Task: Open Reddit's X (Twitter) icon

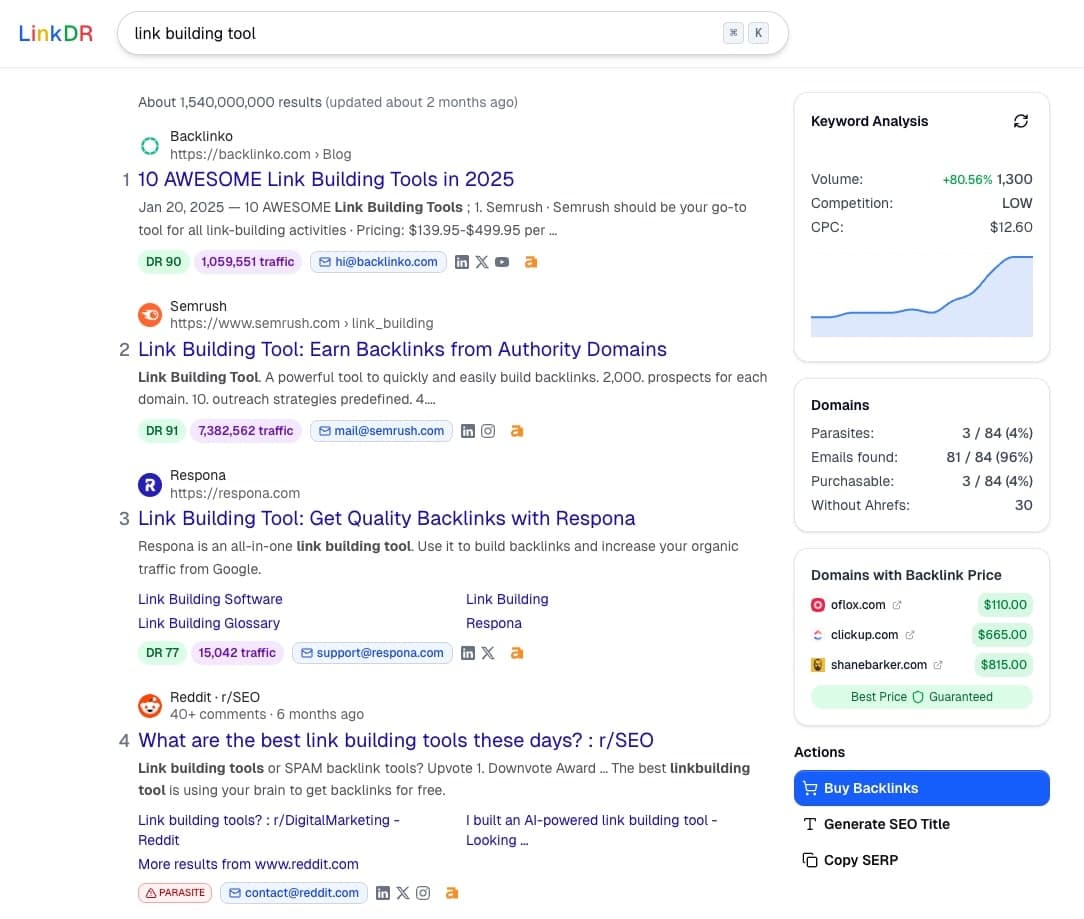Action: [x=403, y=893]
